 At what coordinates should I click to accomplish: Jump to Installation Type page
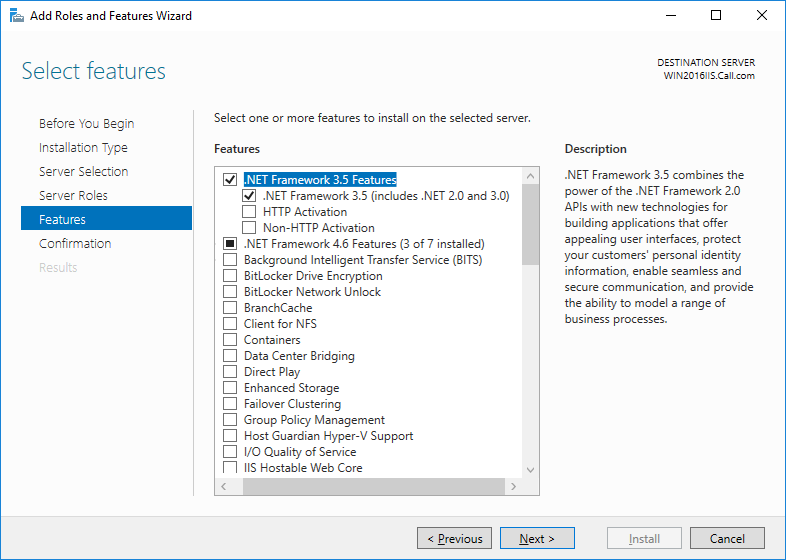[83, 148]
